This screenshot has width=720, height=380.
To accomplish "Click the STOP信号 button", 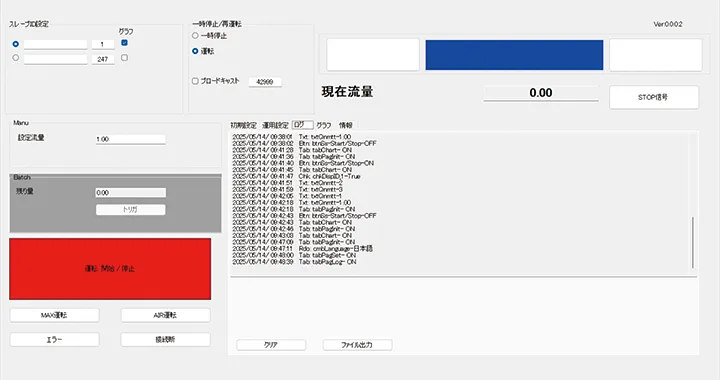I will coord(654,97).
